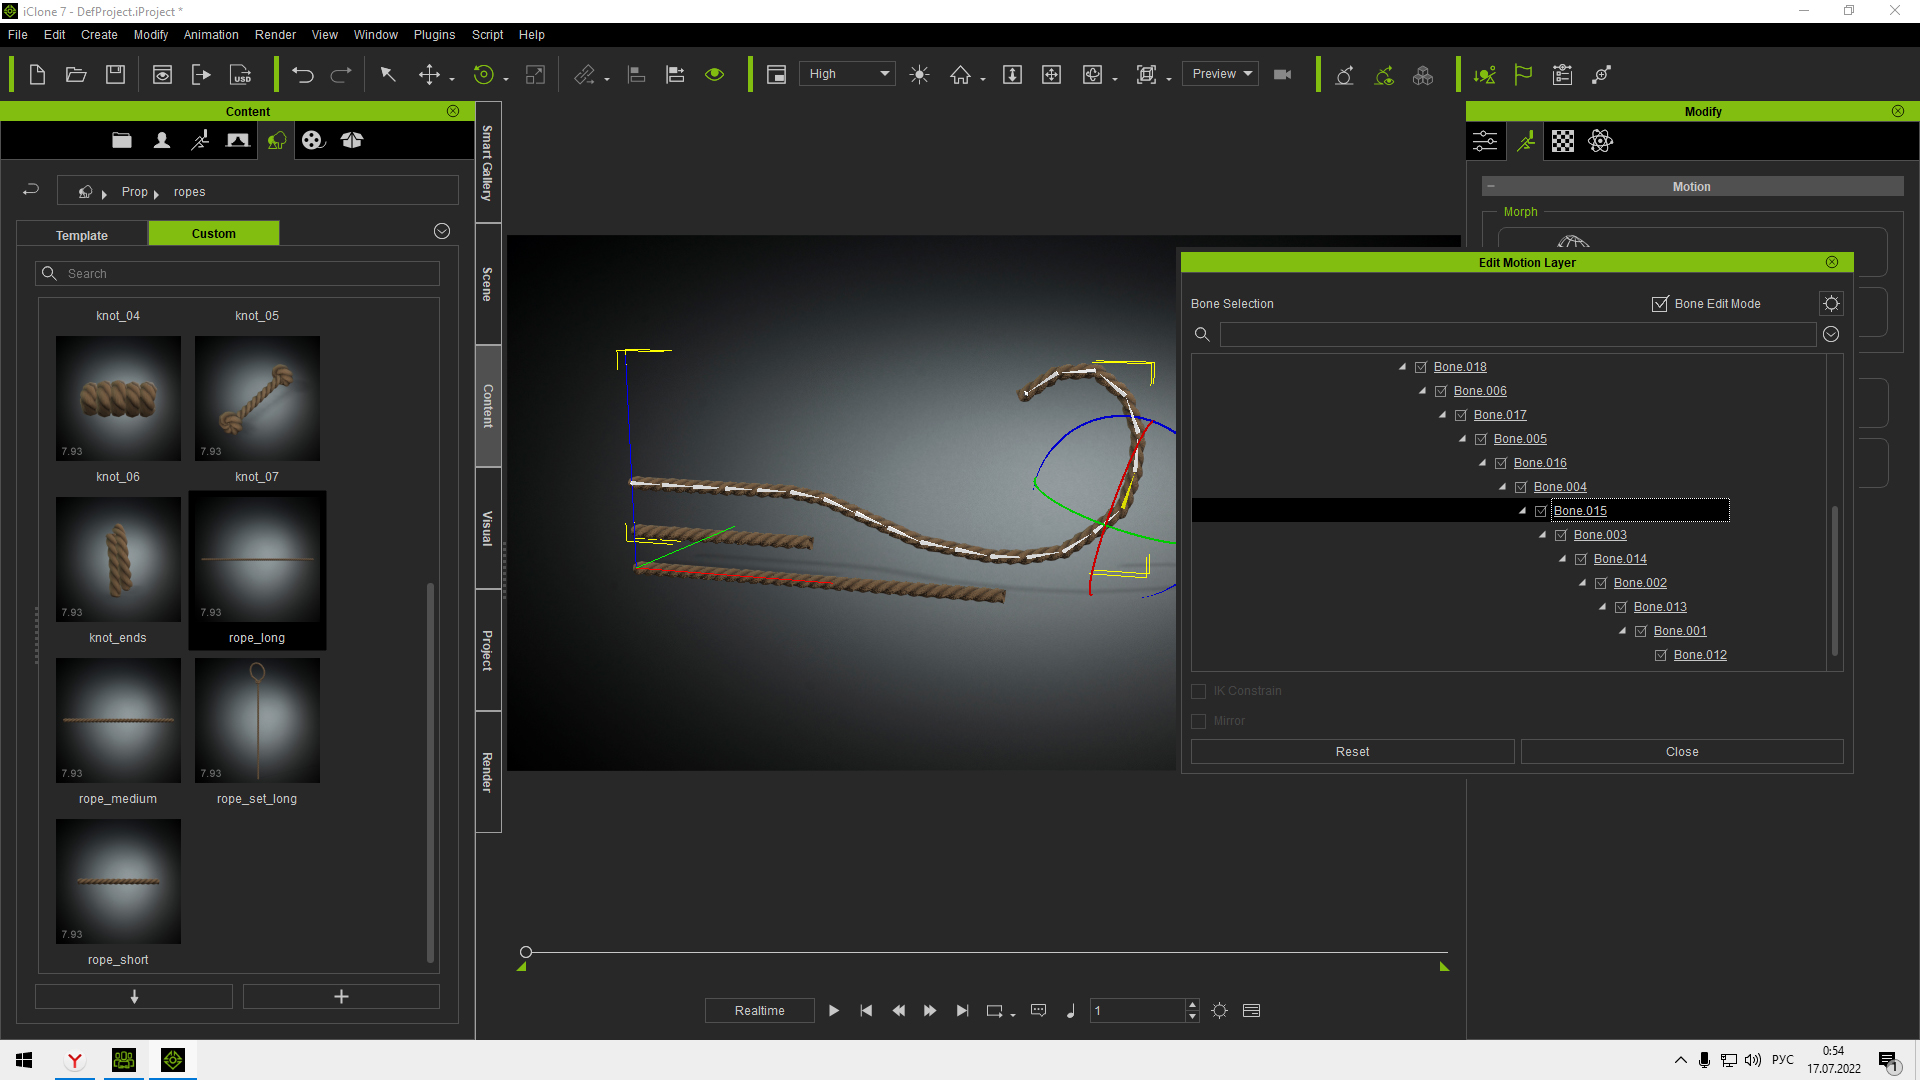Image resolution: width=1920 pixels, height=1080 pixels.
Task: Click the camera record icon in toolbar
Action: click(x=1283, y=75)
